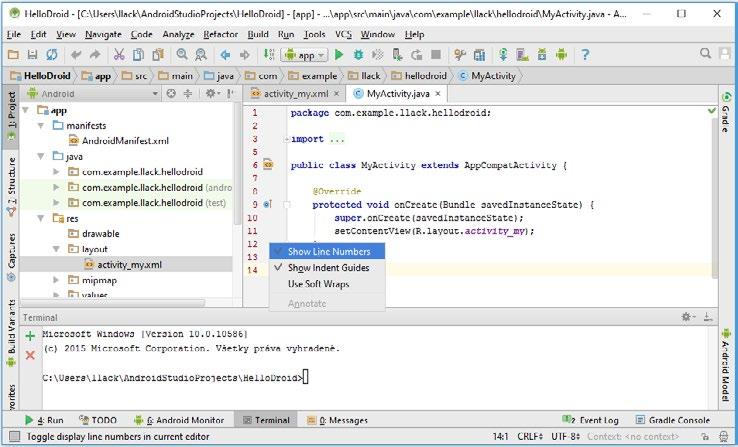Click the Synchronize icon in the toolbar
This screenshot has height=447, width=738.
[x=52, y=55]
